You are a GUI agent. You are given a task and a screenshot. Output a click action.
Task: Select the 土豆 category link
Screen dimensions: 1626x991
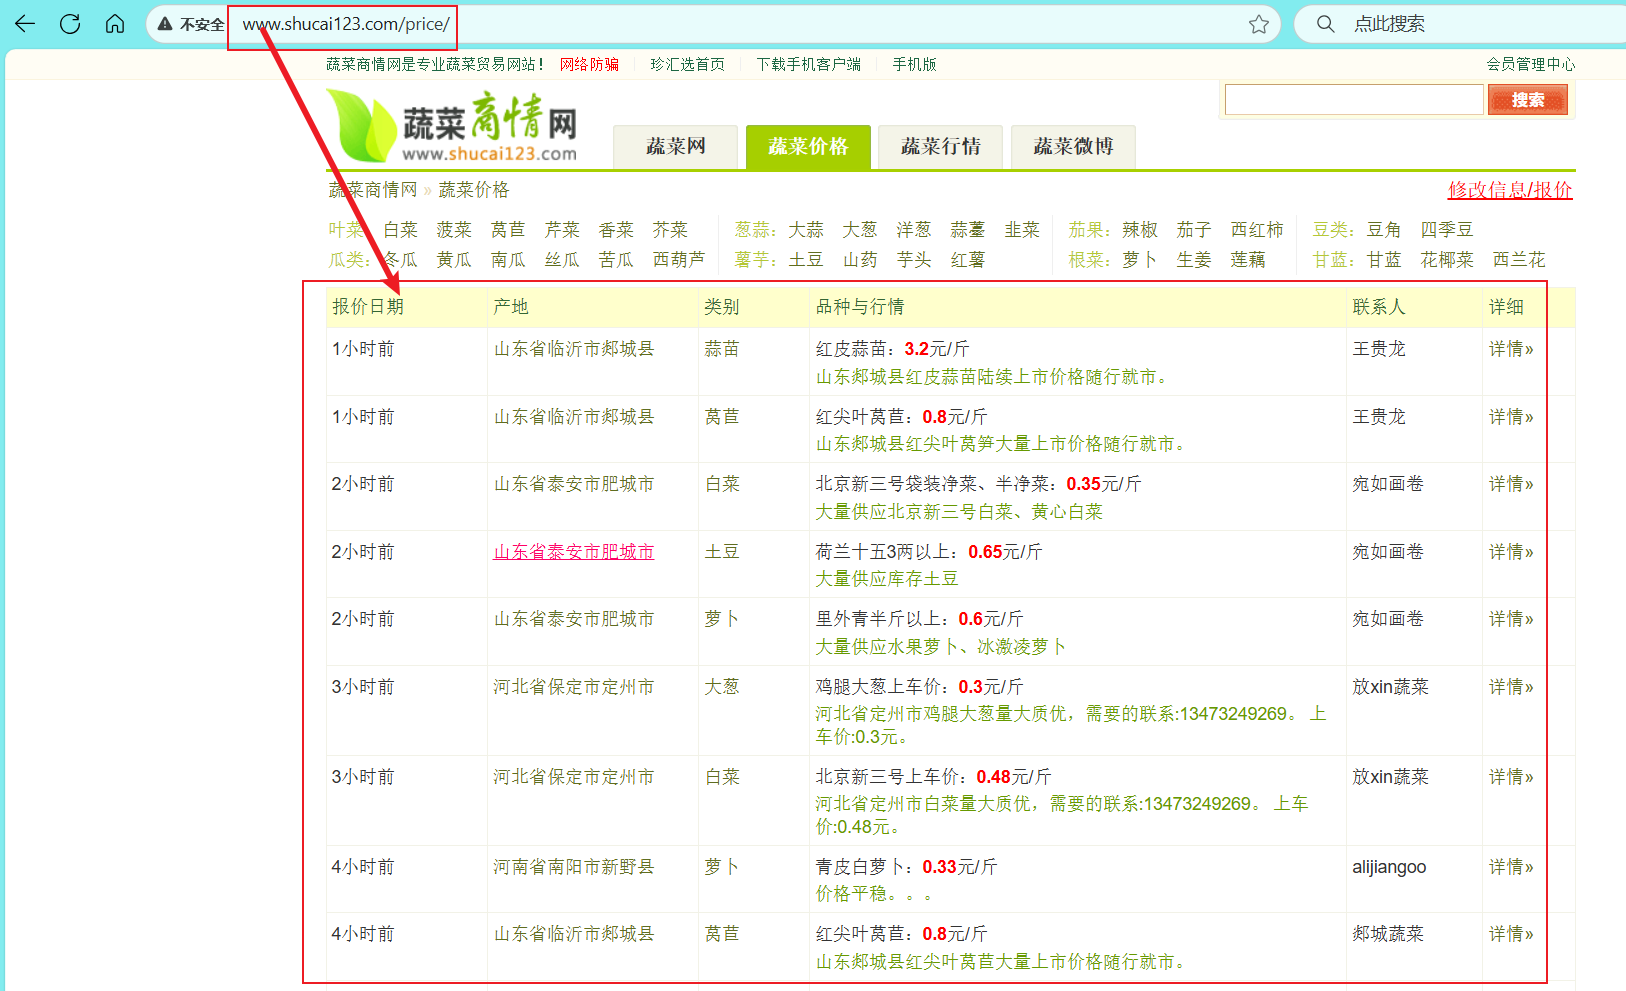click(806, 259)
